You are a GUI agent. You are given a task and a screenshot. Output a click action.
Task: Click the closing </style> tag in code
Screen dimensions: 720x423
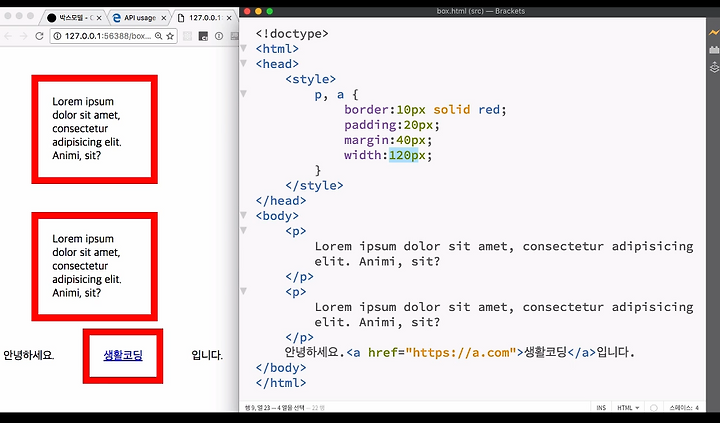click(x=314, y=186)
